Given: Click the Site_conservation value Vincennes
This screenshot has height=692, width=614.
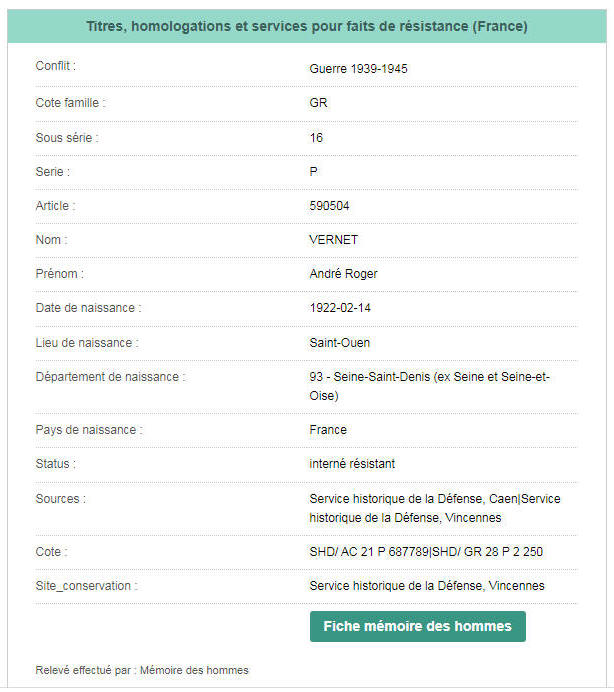Looking at the screenshot, I should [x=427, y=586].
